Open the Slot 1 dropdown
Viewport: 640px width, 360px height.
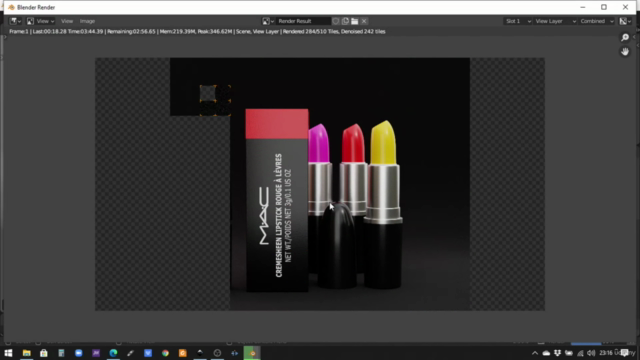(x=518, y=21)
